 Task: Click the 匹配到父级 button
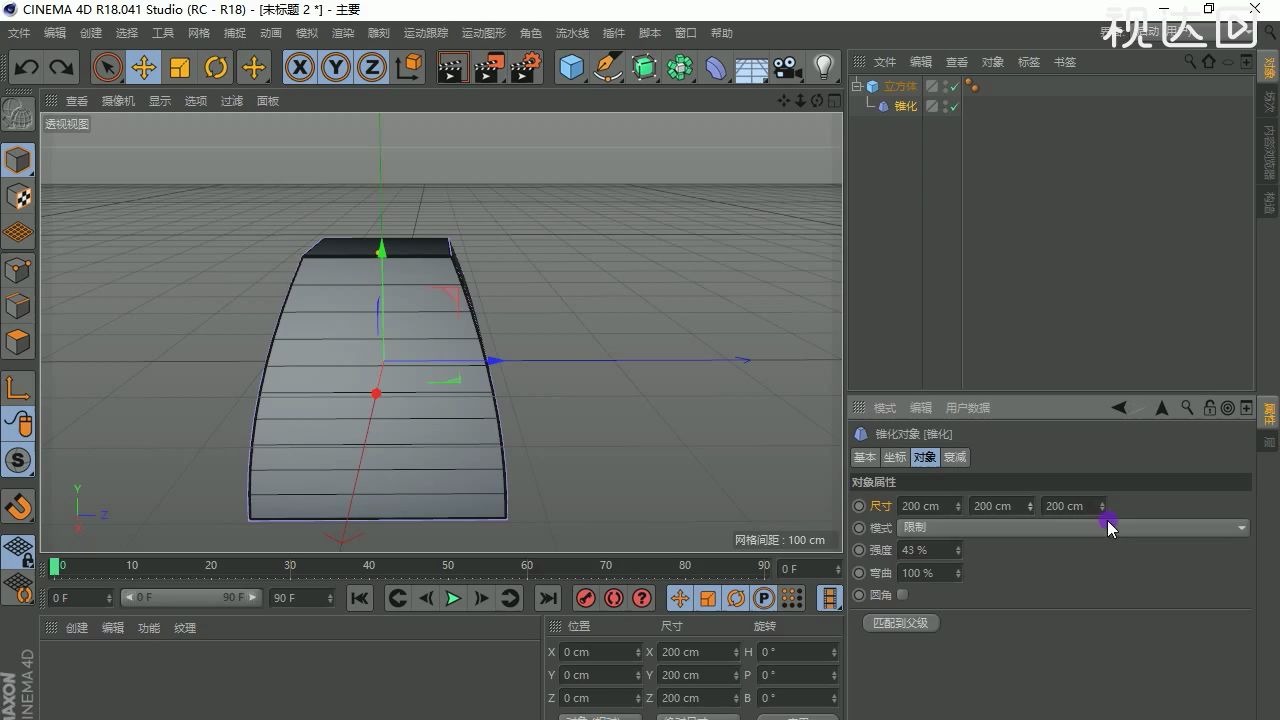(x=899, y=622)
